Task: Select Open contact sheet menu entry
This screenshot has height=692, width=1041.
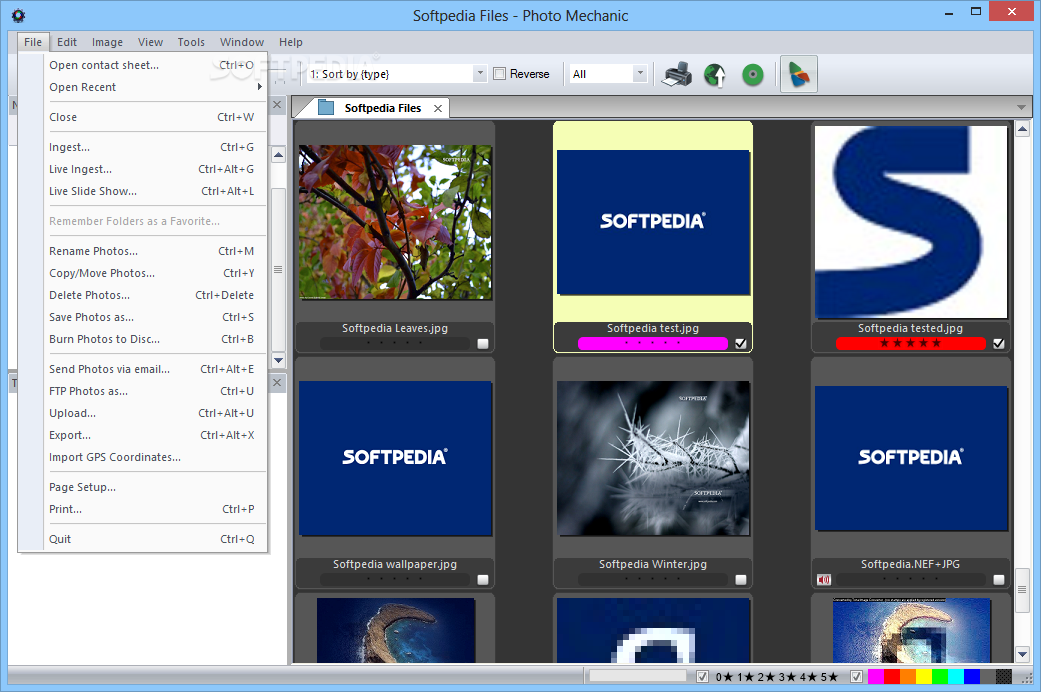Action: (x=155, y=65)
